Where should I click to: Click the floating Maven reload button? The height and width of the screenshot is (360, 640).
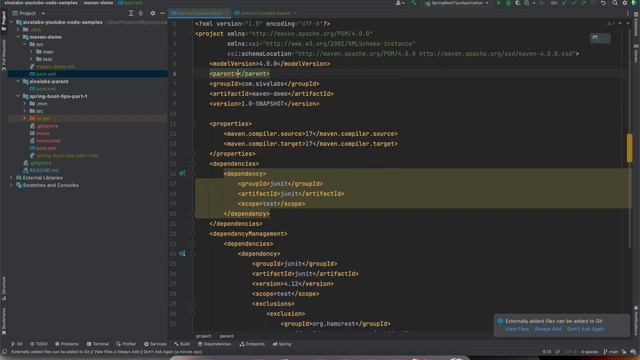pos(600,38)
